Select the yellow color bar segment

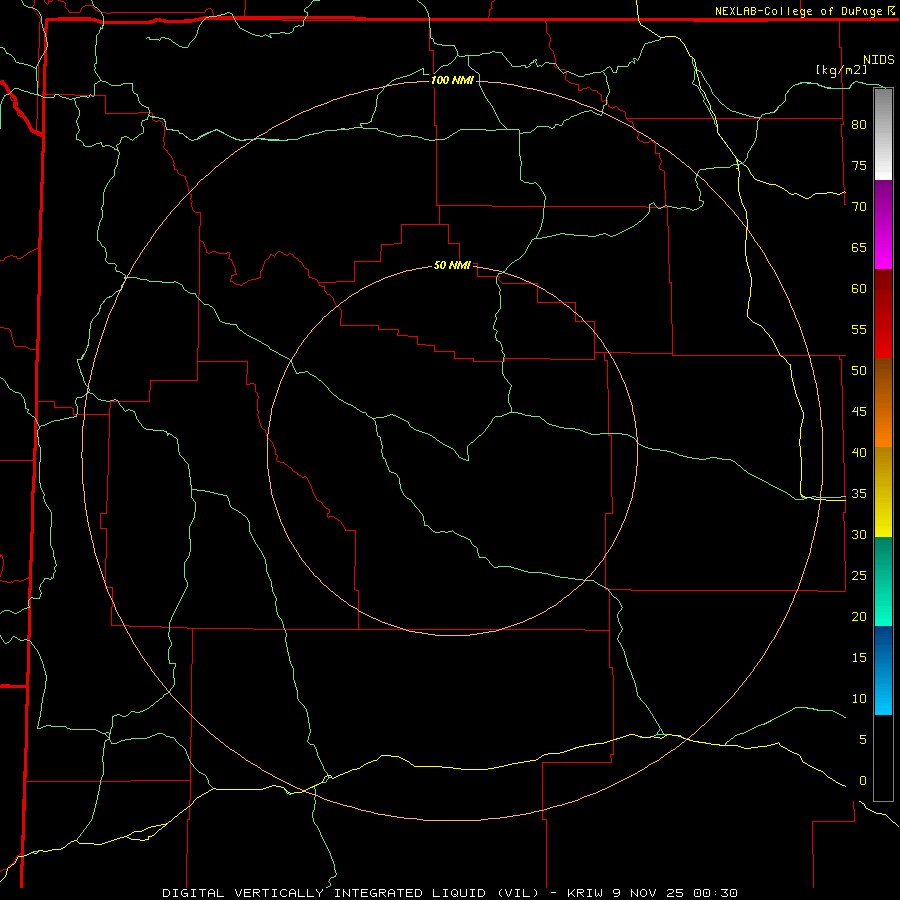[x=883, y=492]
